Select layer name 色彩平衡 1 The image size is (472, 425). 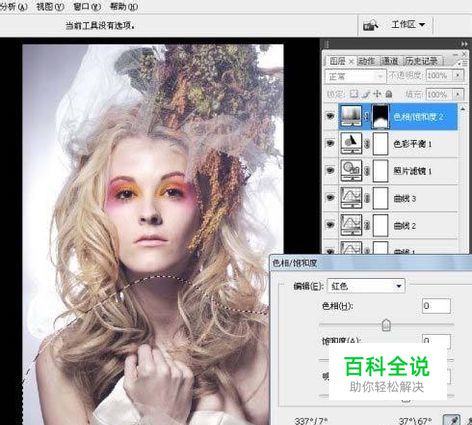point(412,144)
